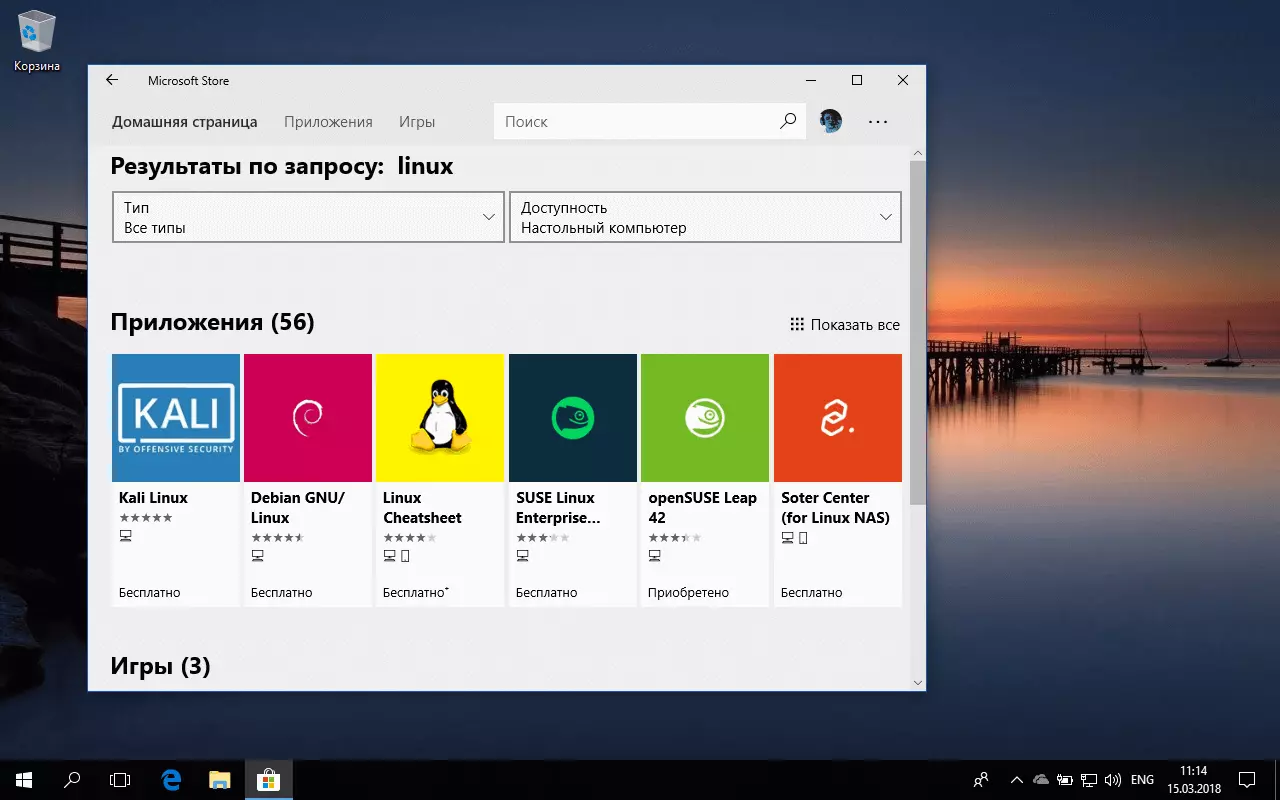
Task: Click the openSUSE Leap 42 app name
Action: click(702, 508)
